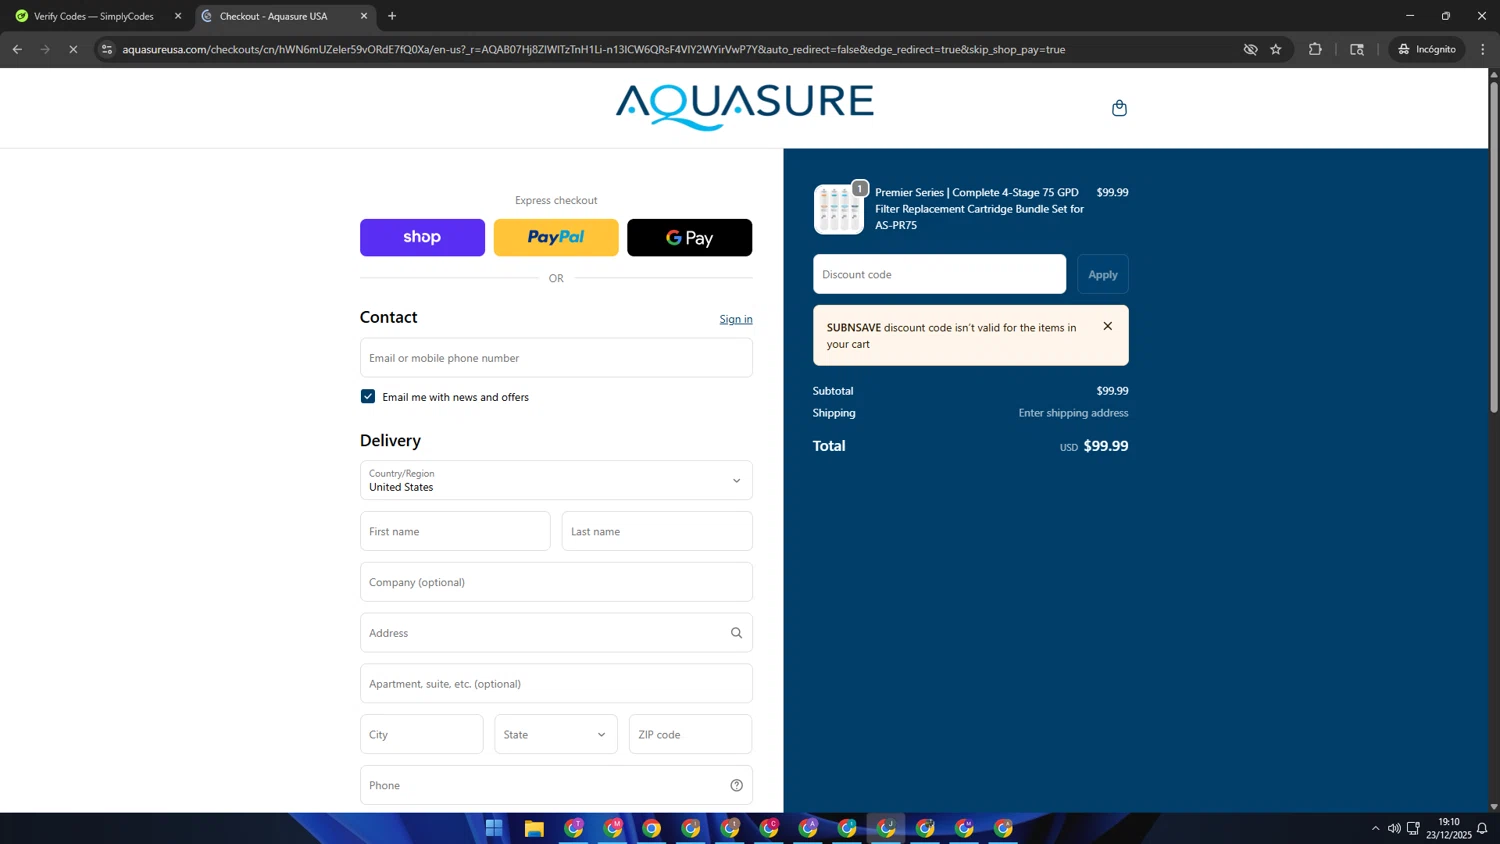The image size is (1500, 844).
Task: Close the Checkout - Aquasure USA tab
Action: (x=364, y=16)
